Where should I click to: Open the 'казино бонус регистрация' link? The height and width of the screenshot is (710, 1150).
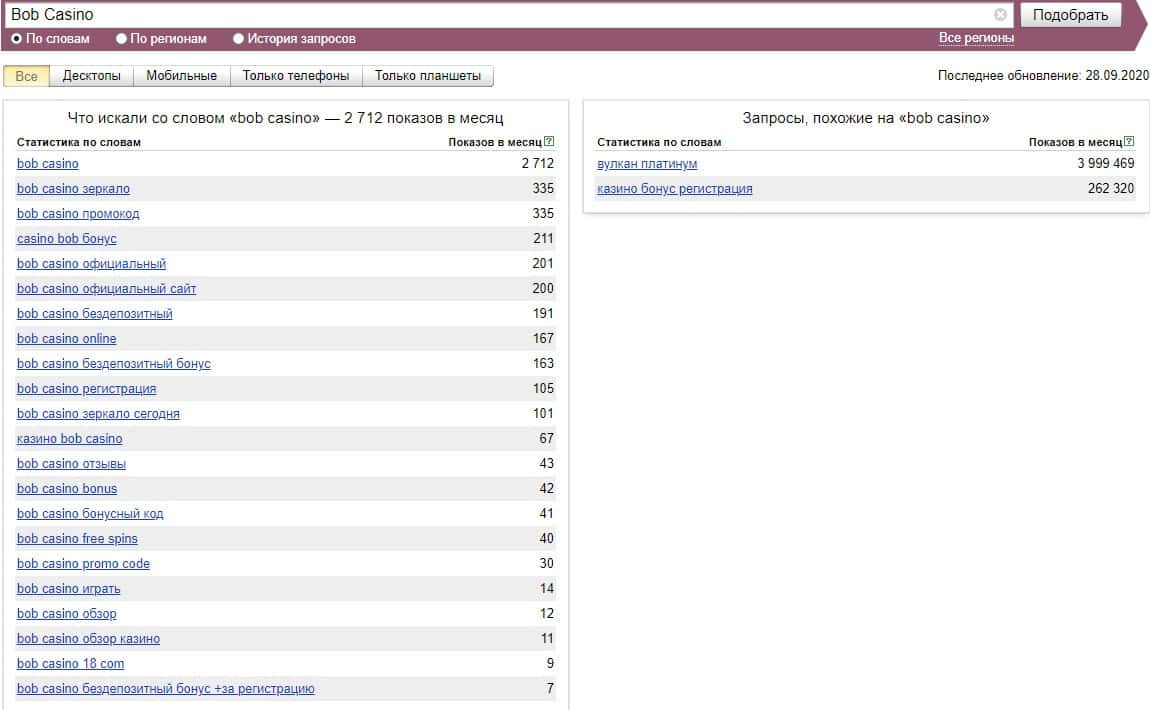674,189
